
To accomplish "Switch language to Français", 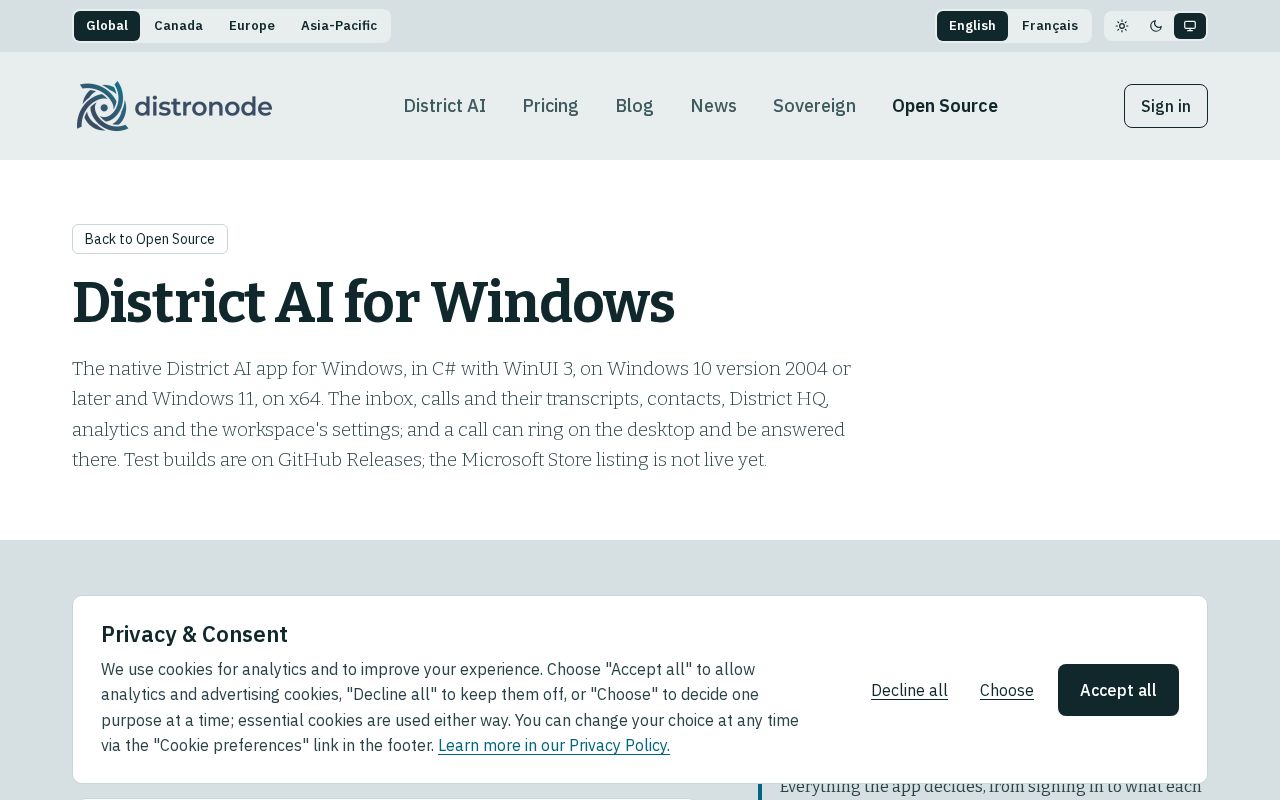I will tap(1050, 26).
